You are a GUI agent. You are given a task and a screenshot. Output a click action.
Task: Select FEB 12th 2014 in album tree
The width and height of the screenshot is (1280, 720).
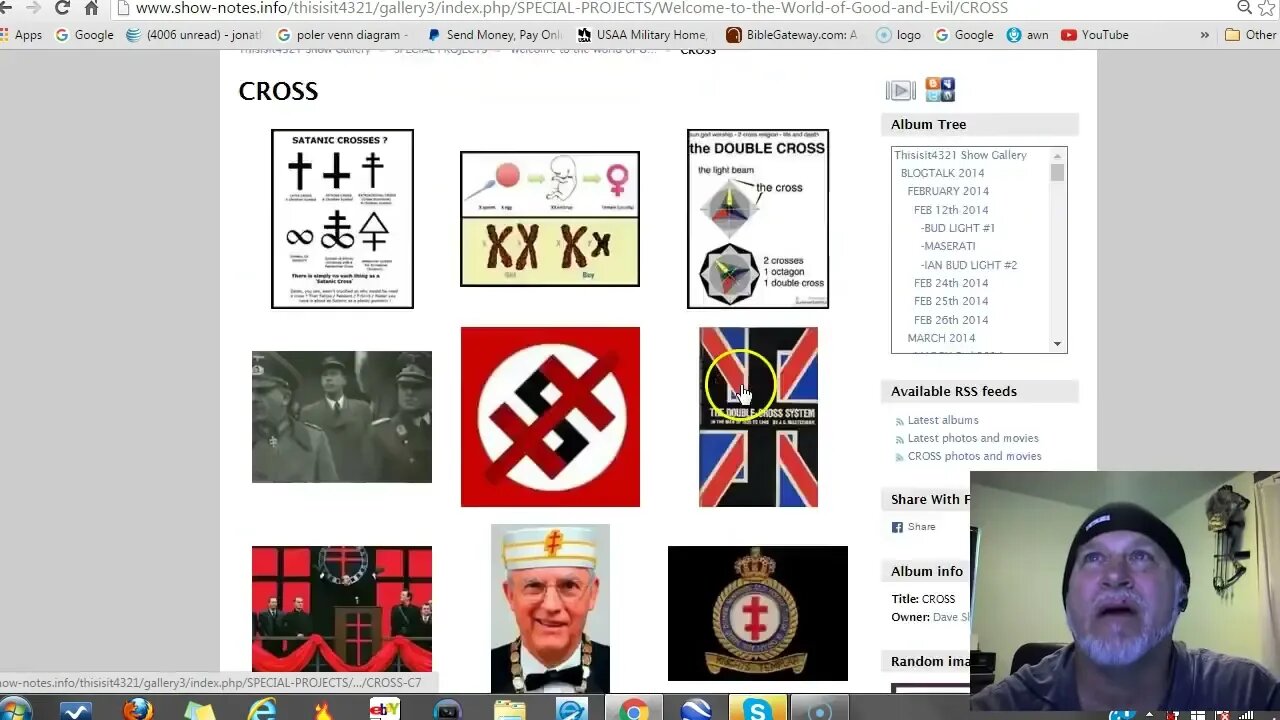pos(951,210)
